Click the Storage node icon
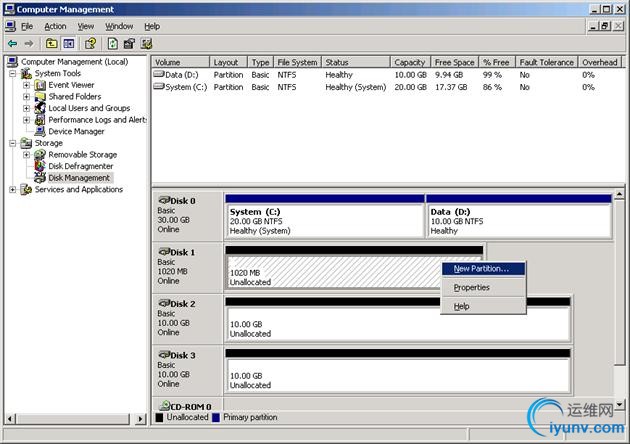This screenshot has width=630, height=444. tap(27, 143)
